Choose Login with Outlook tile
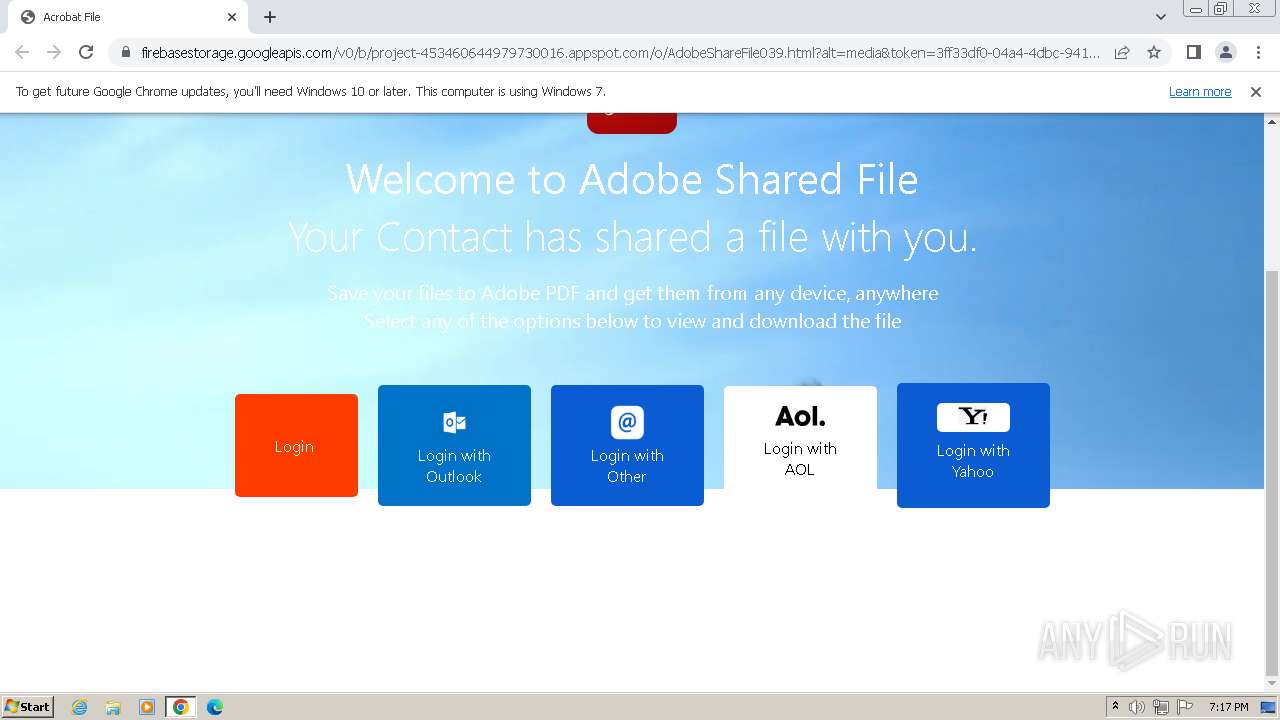 454,445
